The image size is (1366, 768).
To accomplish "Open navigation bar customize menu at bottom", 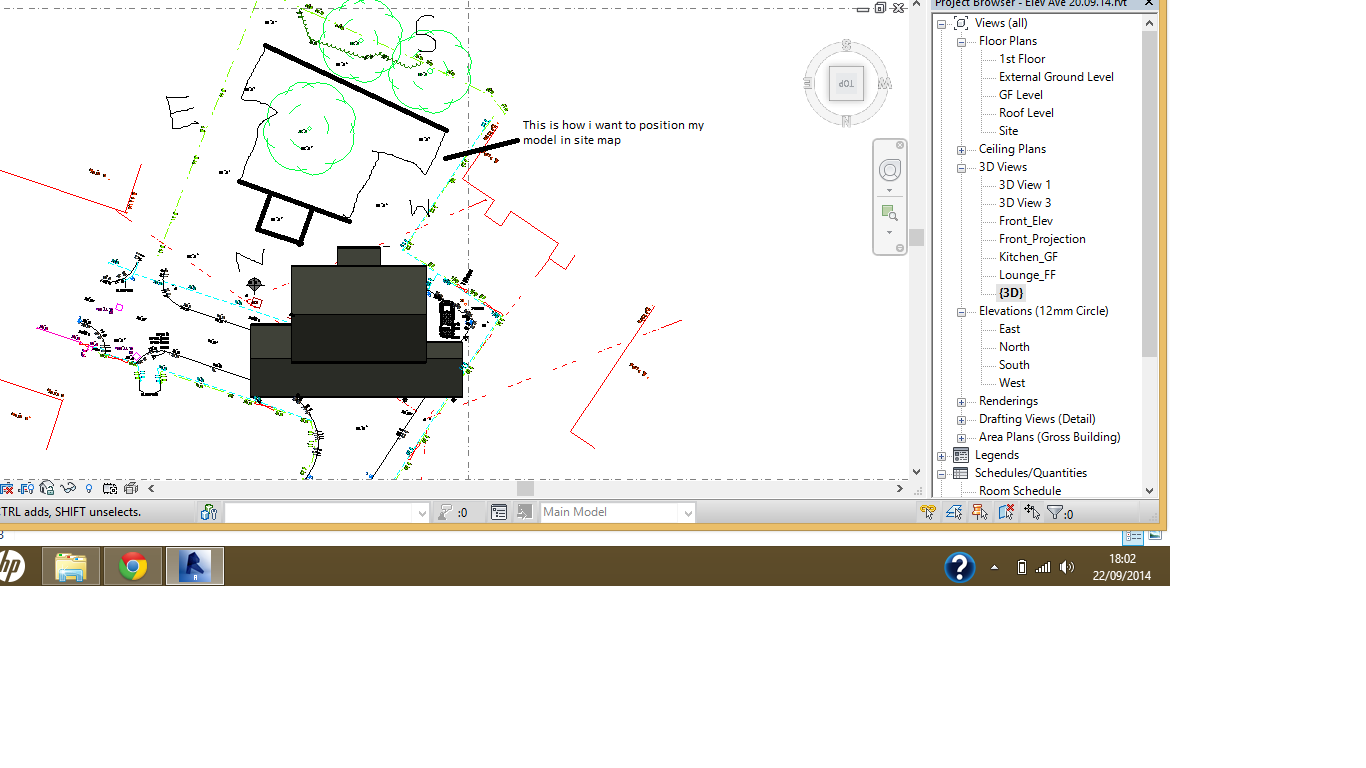I will [x=899, y=248].
